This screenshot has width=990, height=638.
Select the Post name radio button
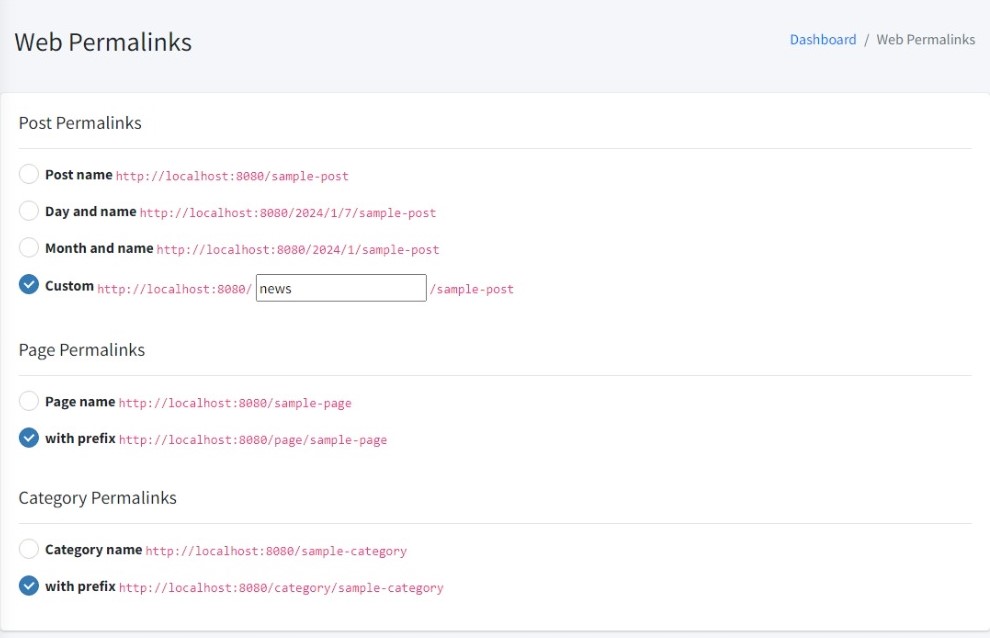(29, 175)
